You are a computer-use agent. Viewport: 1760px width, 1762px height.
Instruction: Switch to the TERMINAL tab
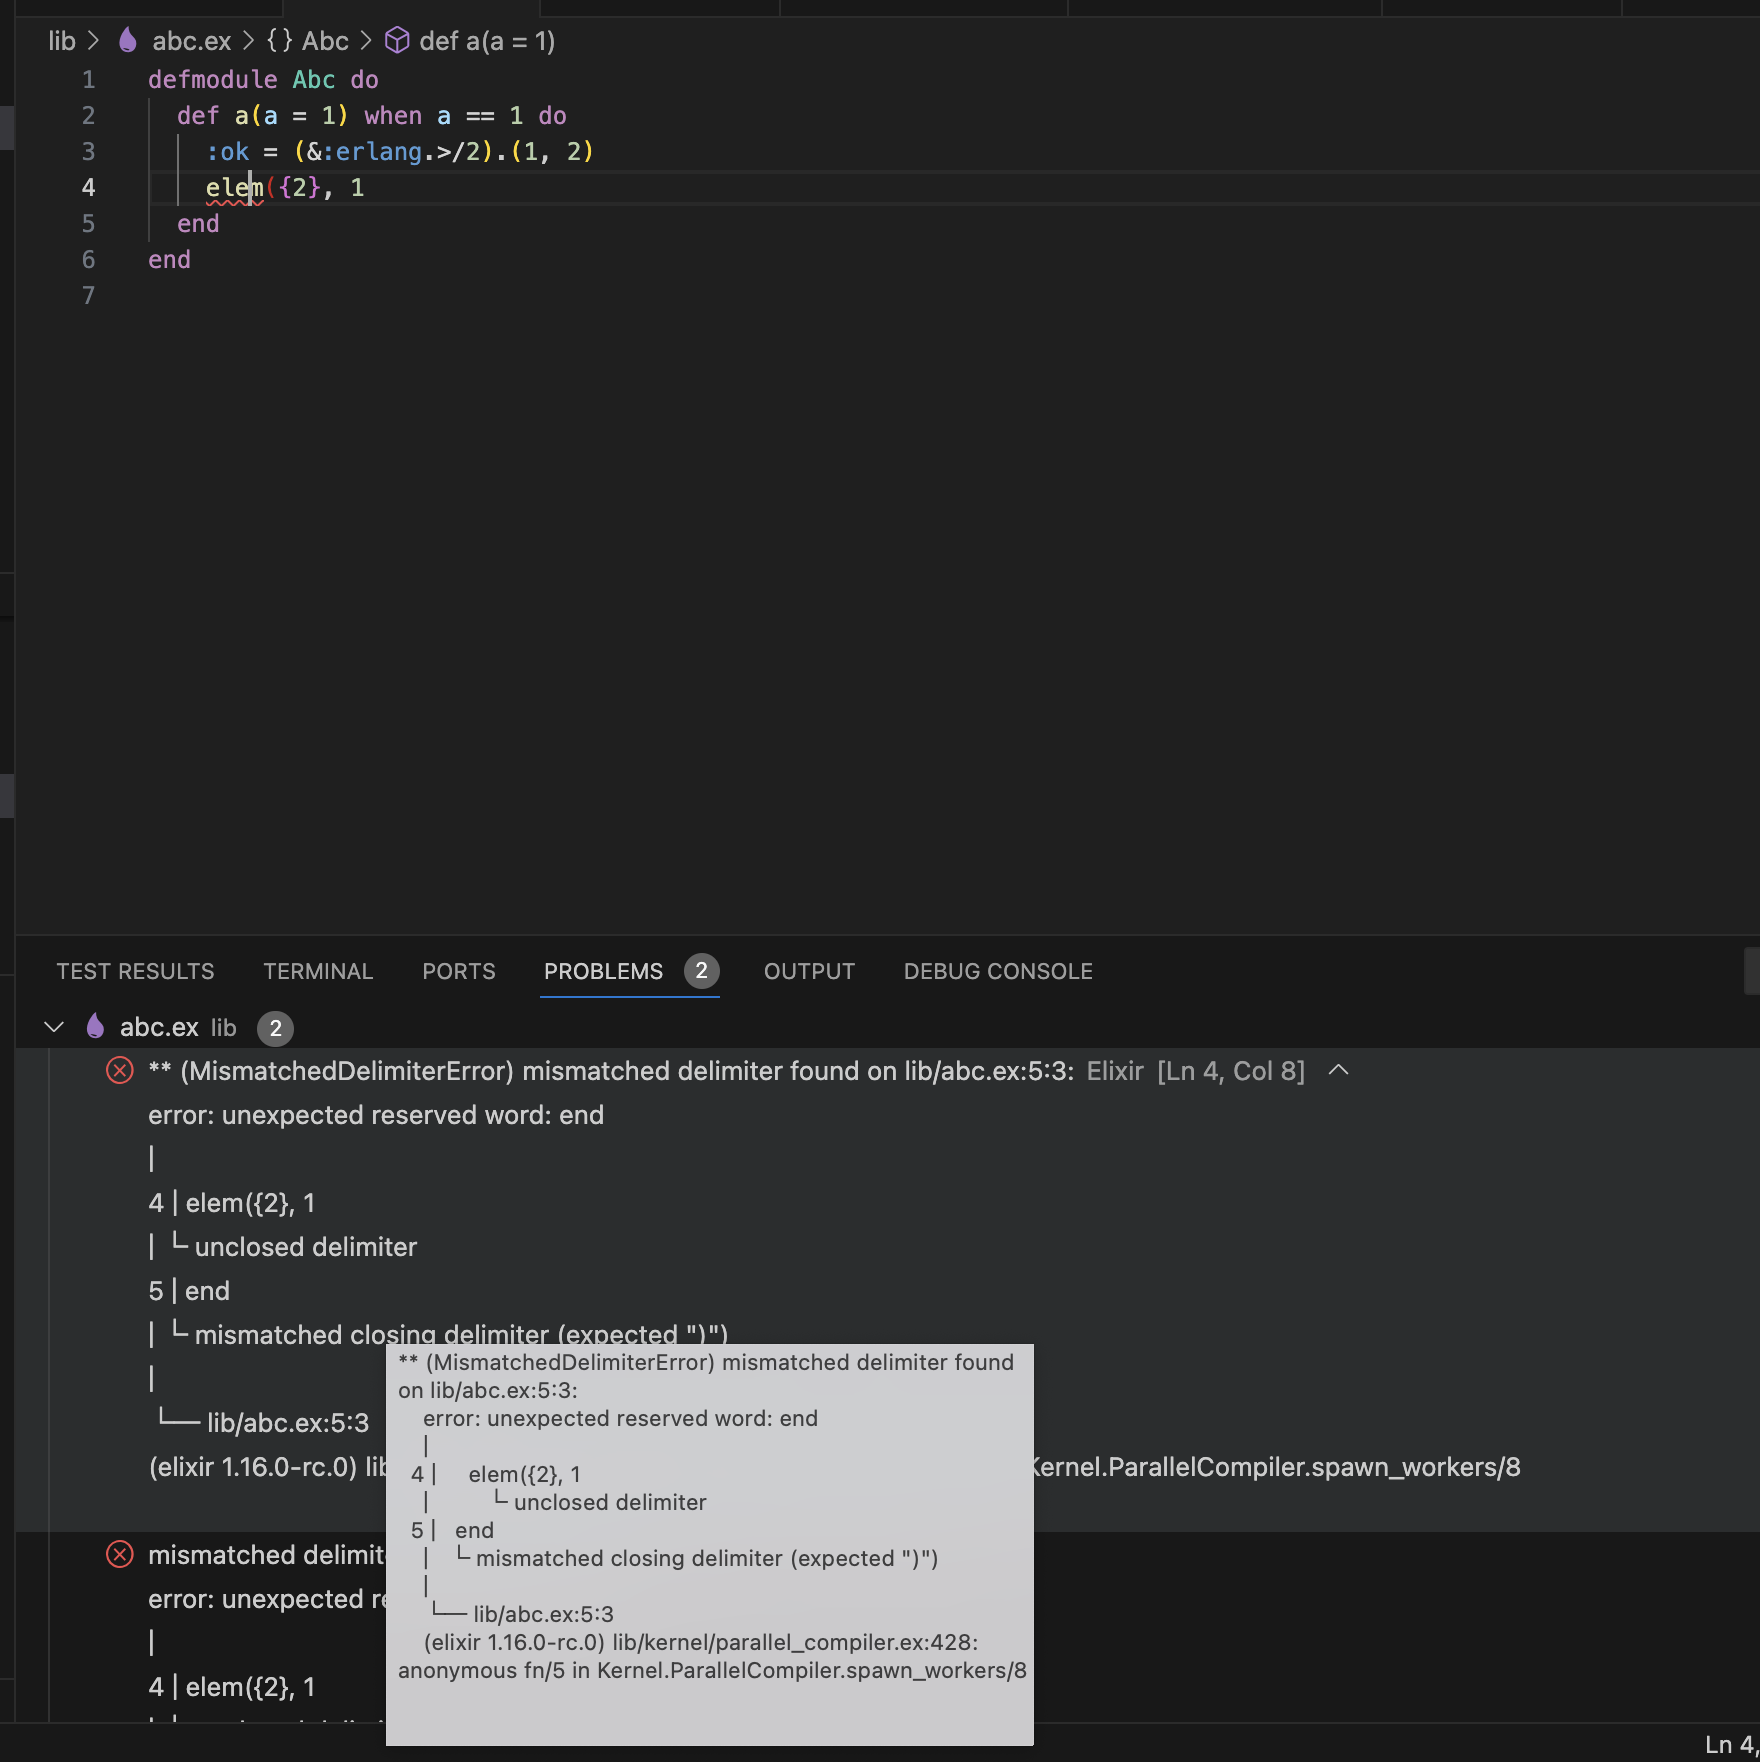click(x=317, y=970)
